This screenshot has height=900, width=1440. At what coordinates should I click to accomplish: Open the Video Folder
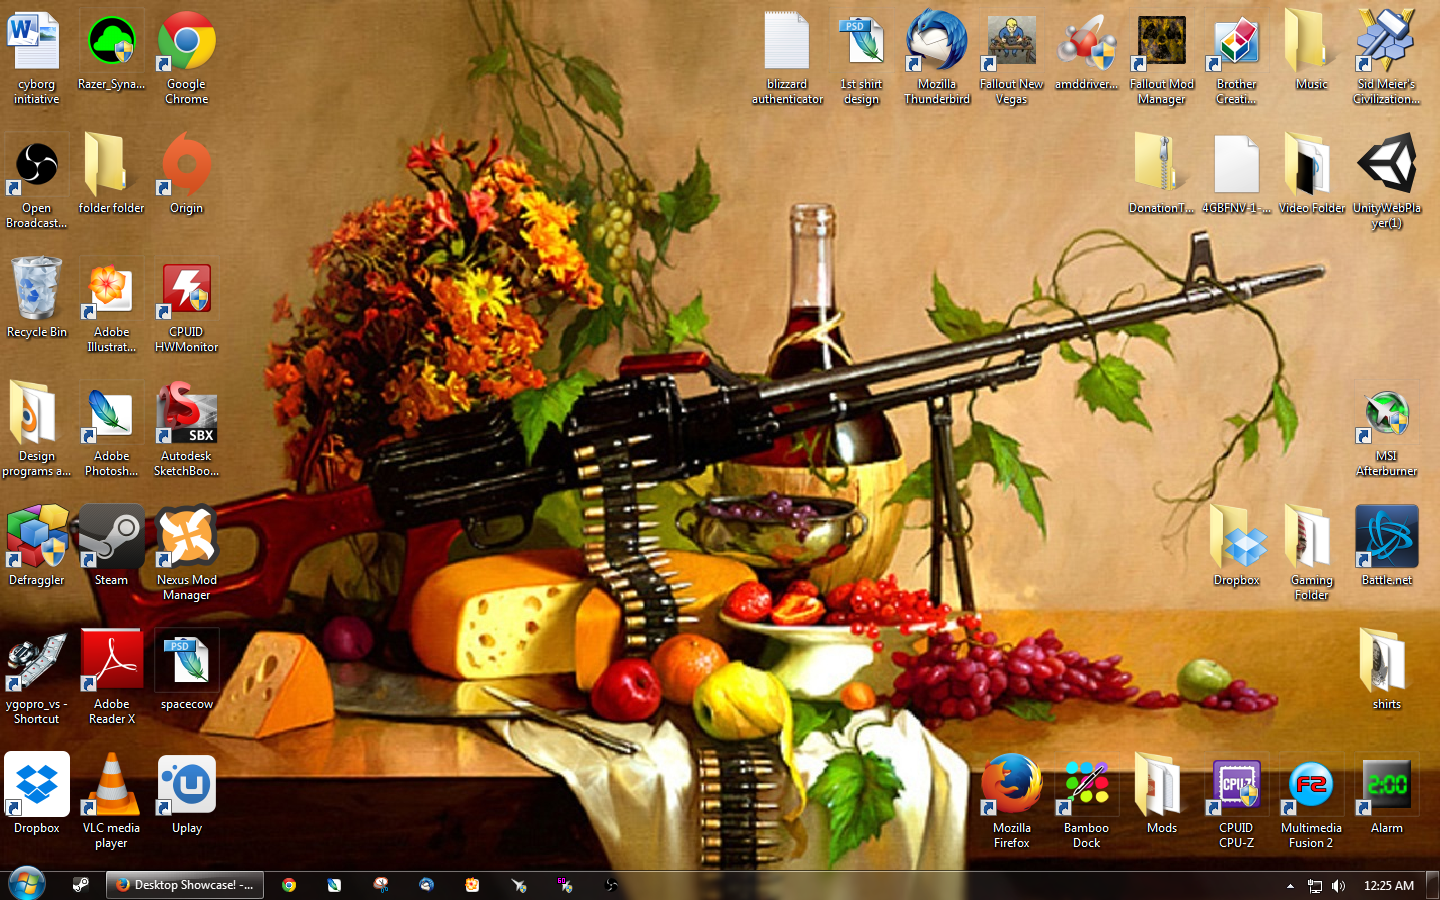1312,175
